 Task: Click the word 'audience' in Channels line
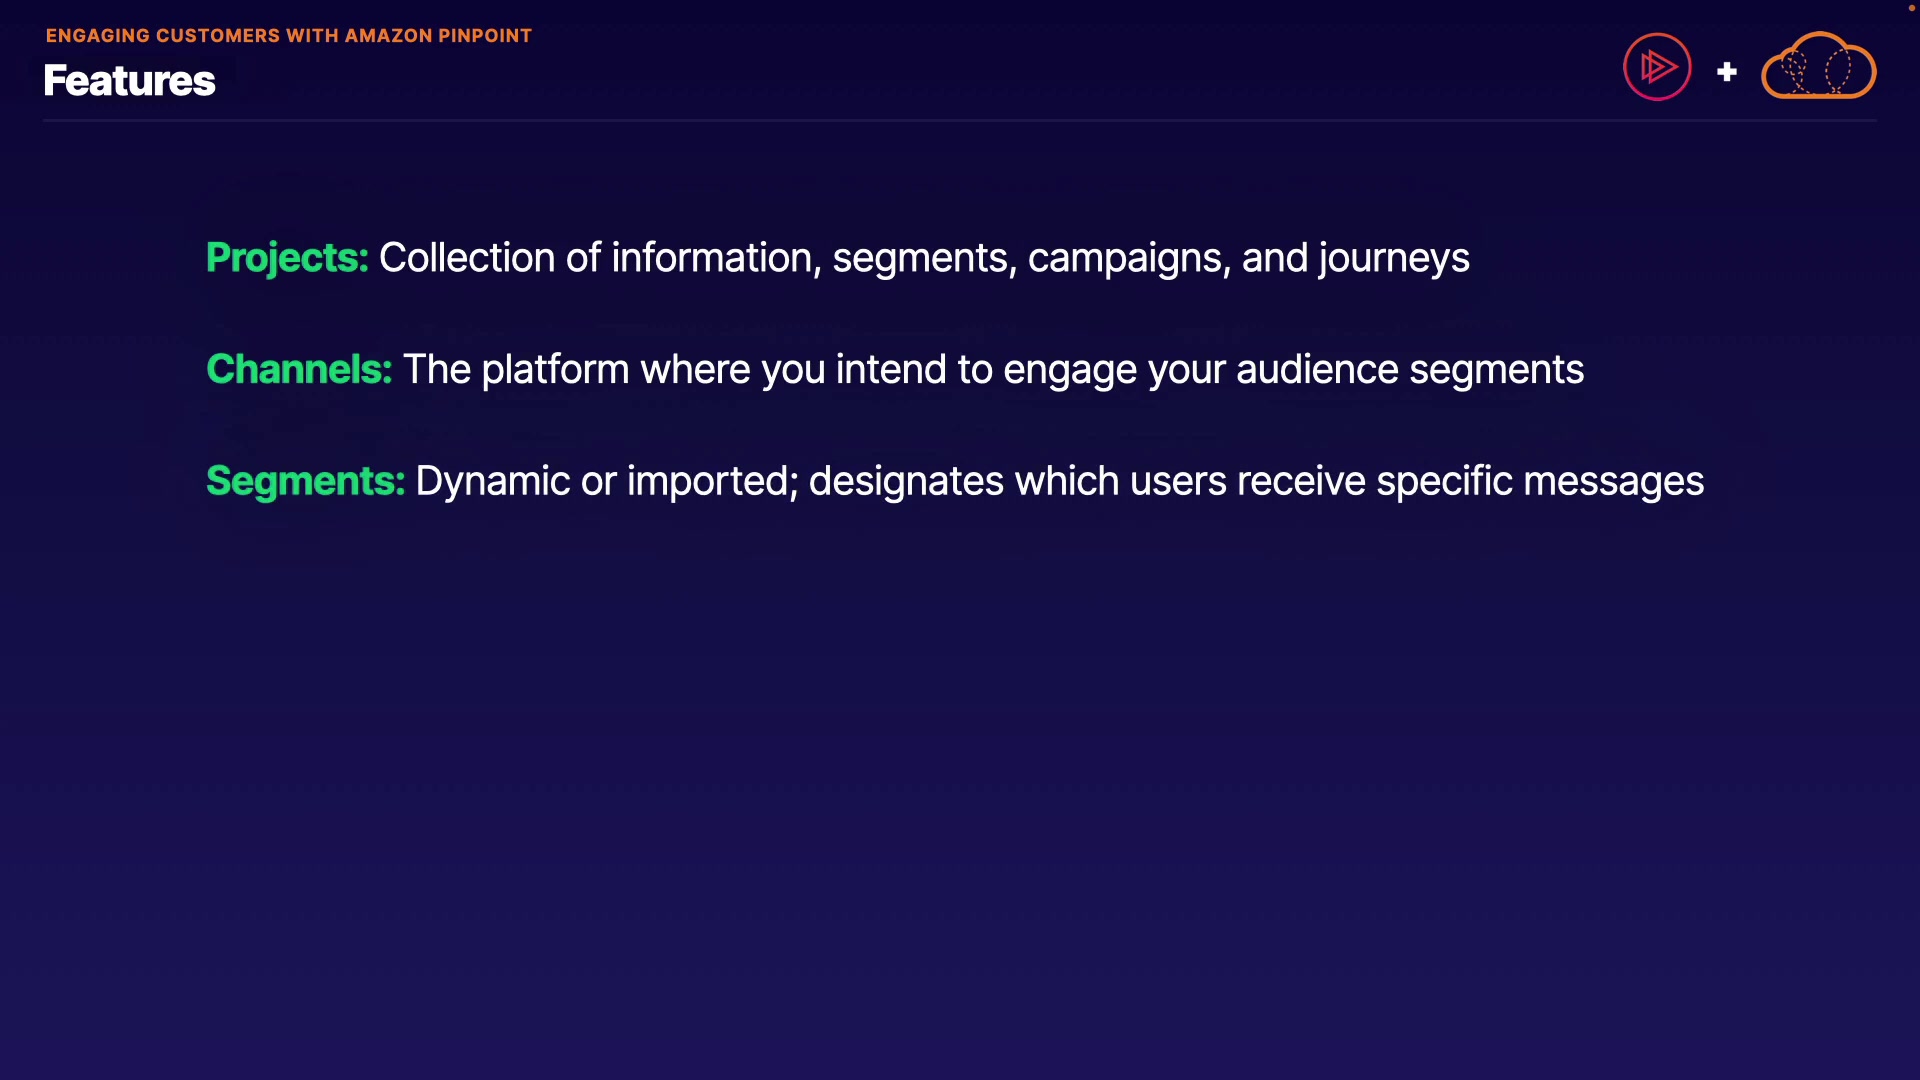pos(1317,370)
